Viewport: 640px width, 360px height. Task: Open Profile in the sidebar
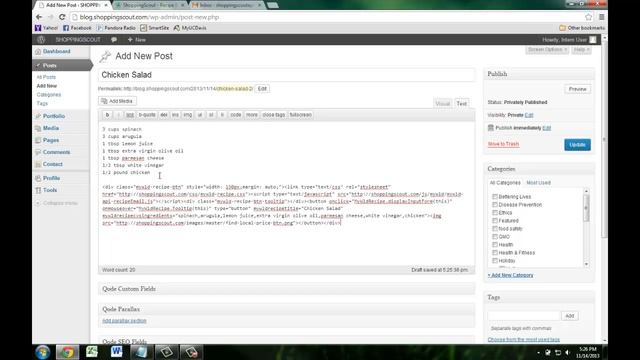pos(51,178)
